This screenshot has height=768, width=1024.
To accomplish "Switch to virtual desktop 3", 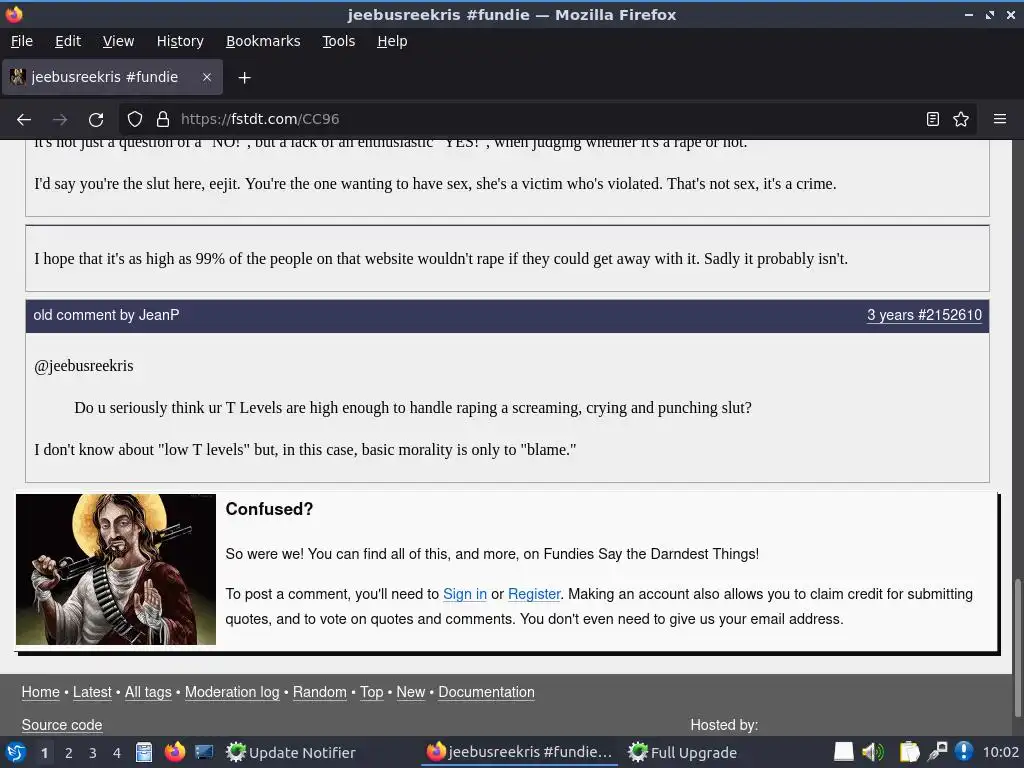I will (x=93, y=753).
